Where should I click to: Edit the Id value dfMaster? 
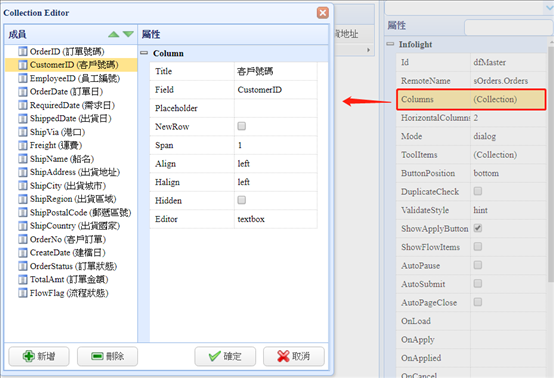[x=508, y=63]
